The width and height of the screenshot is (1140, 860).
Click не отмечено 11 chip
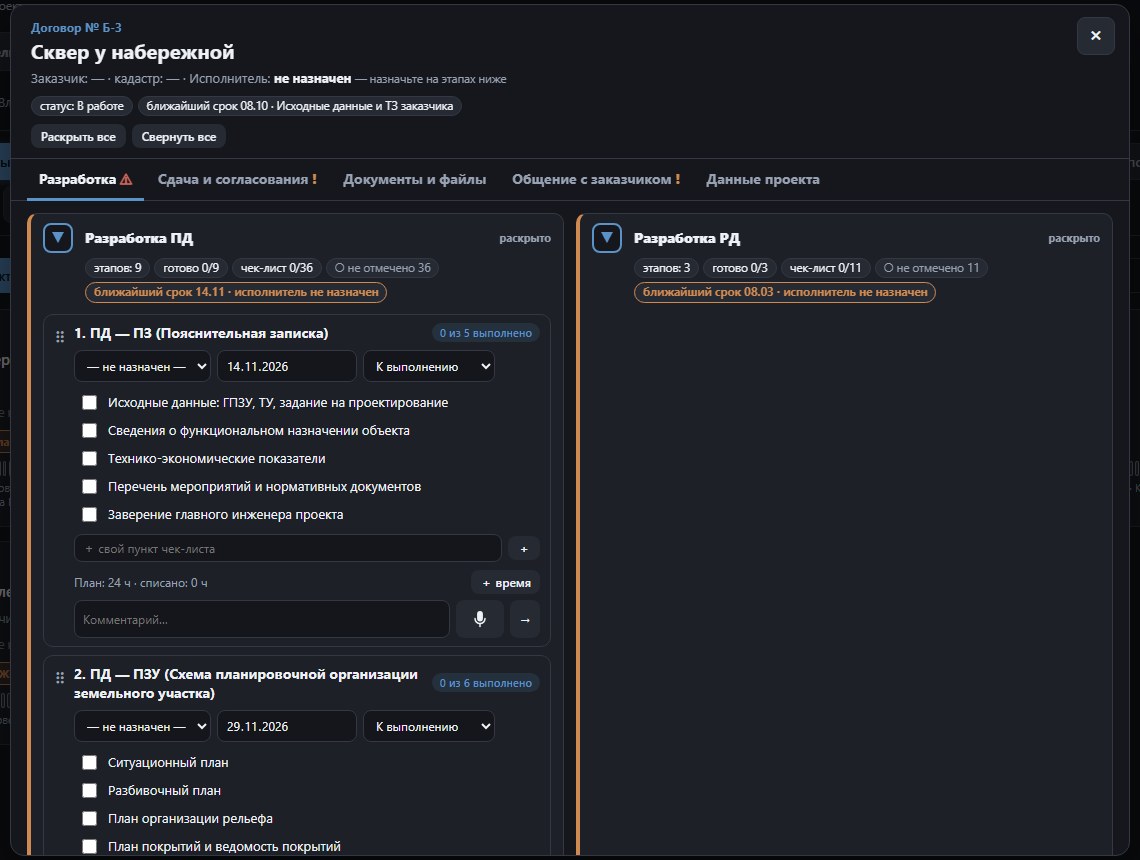pos(931,268)
